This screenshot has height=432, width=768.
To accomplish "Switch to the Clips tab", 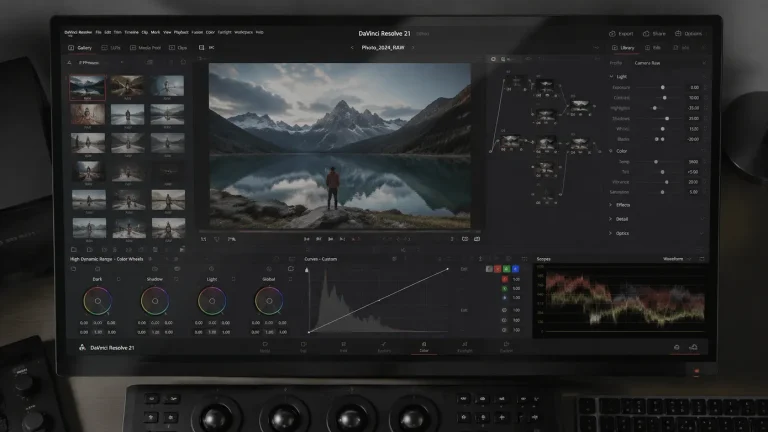I will (x=178, y=48).
